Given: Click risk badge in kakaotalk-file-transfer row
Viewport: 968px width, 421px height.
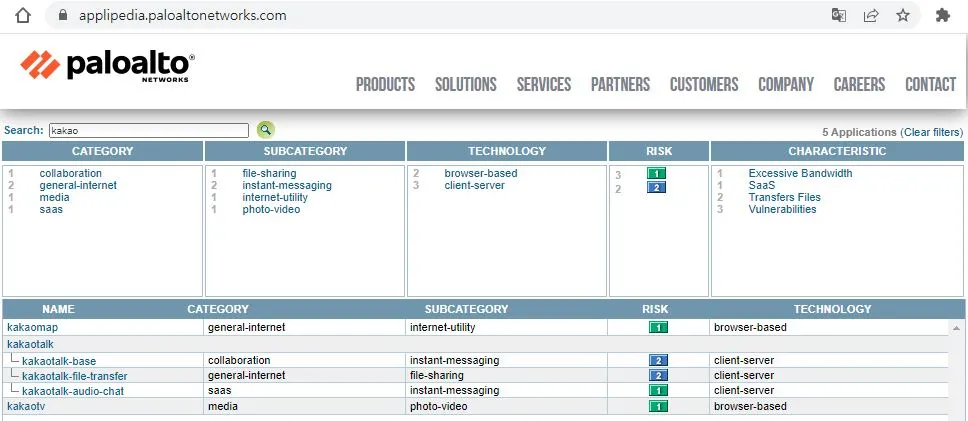Looking at the screenshot, I should point(658,375).
